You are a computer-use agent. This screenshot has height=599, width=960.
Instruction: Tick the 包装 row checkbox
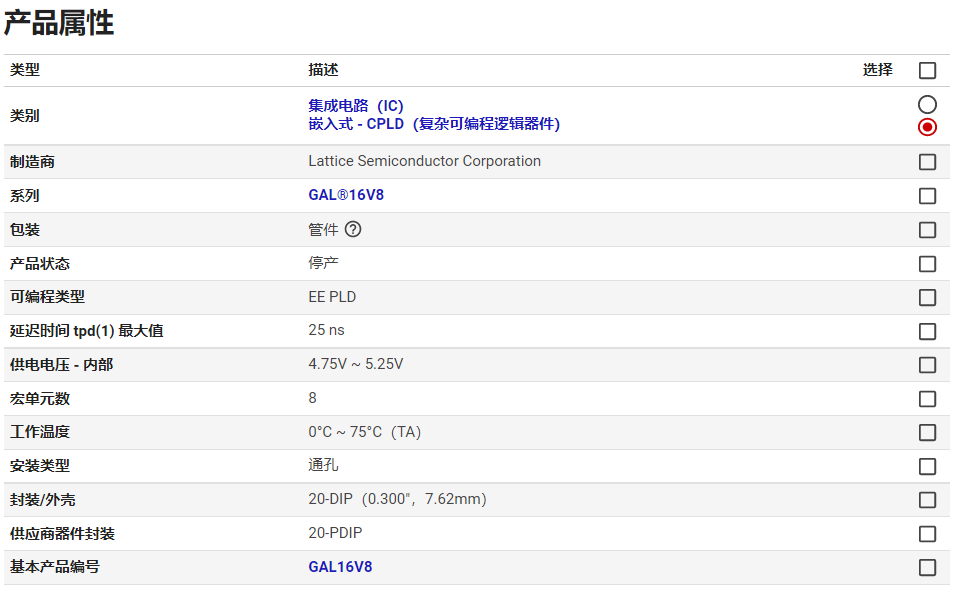(927, 230)
